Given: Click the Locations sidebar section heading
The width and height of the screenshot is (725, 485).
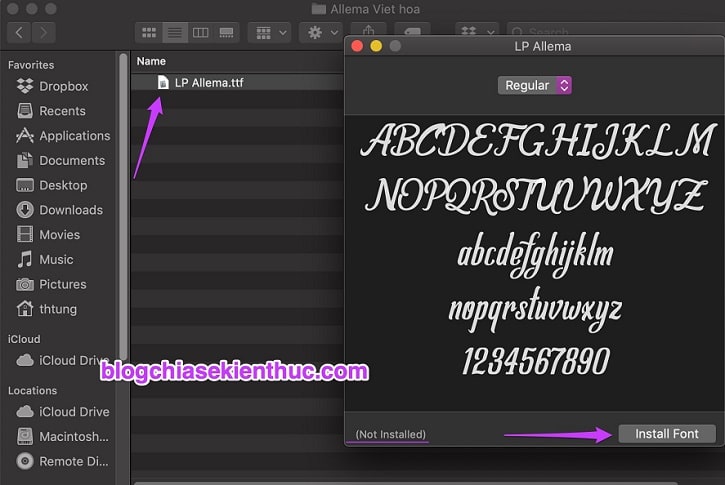Looking at the screenshot, I should point(32,390).
